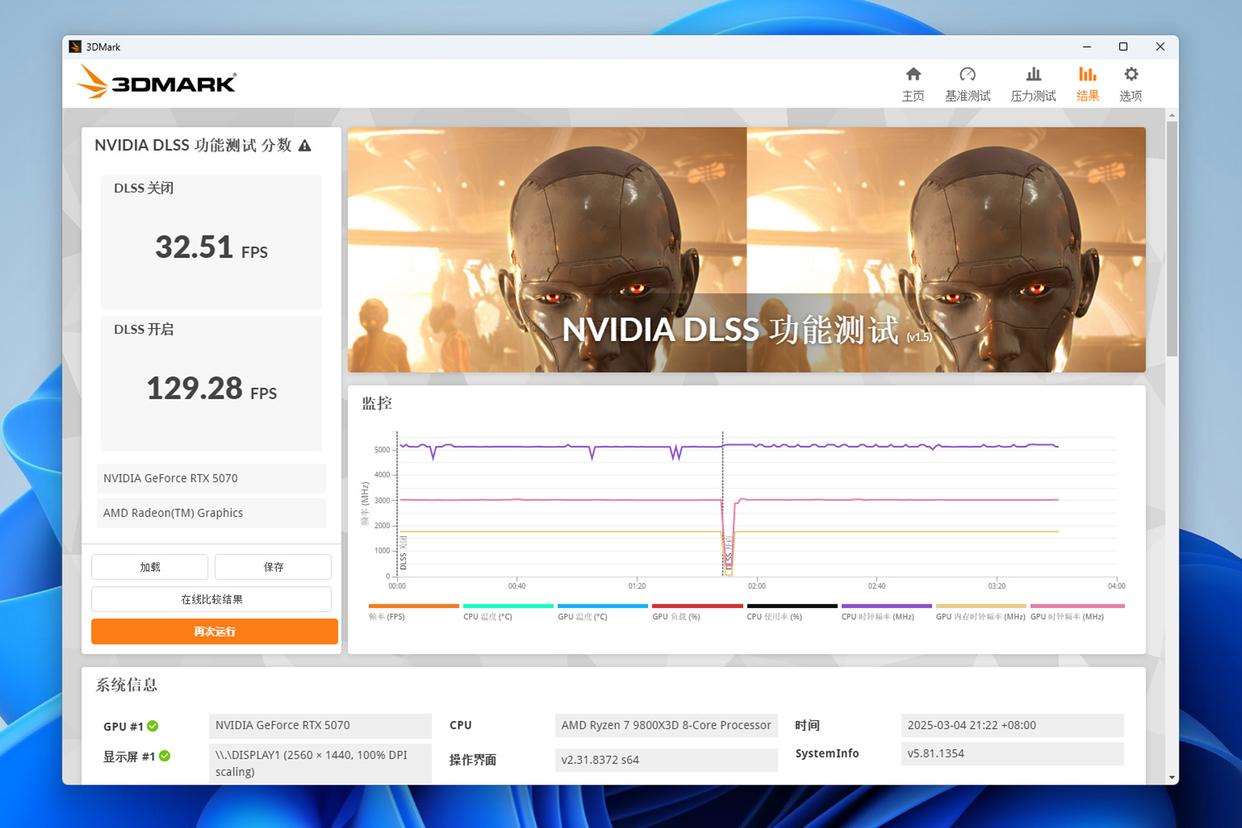Image resolution: width=1242 pixels, height=828 pixels.
Task: Close the 3DMark window
Action: (1160, 47)
